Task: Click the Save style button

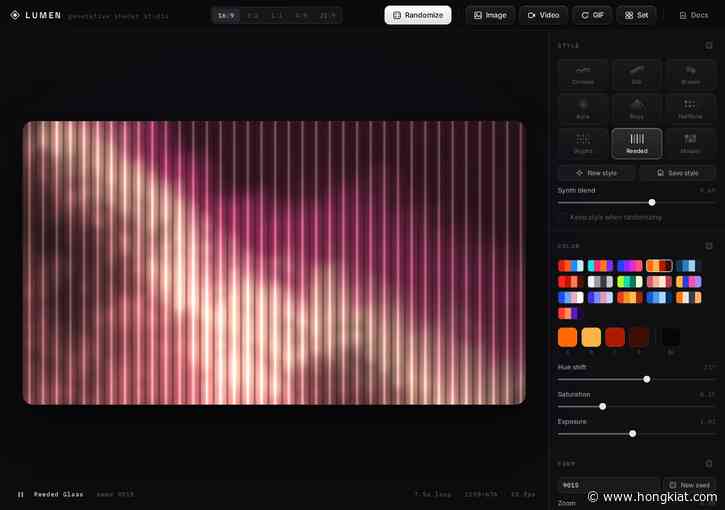Action: 677,173
